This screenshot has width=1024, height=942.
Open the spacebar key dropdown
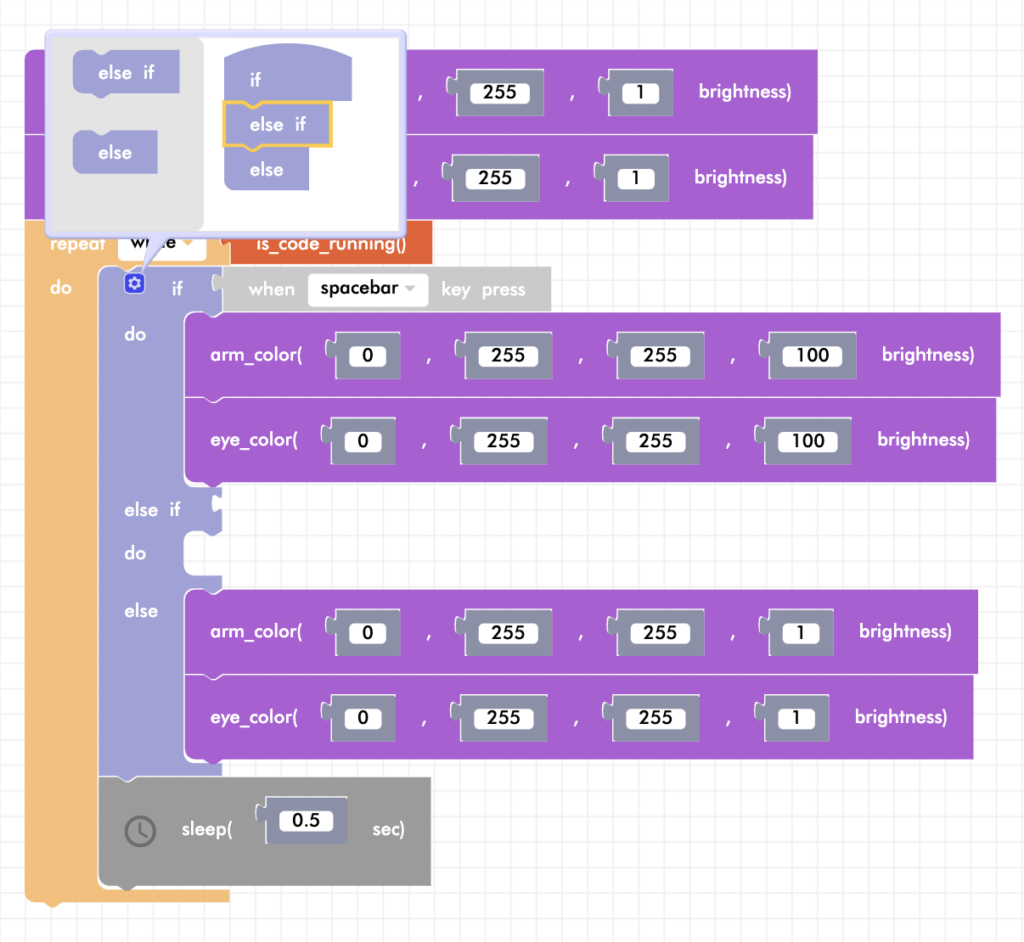367,290
